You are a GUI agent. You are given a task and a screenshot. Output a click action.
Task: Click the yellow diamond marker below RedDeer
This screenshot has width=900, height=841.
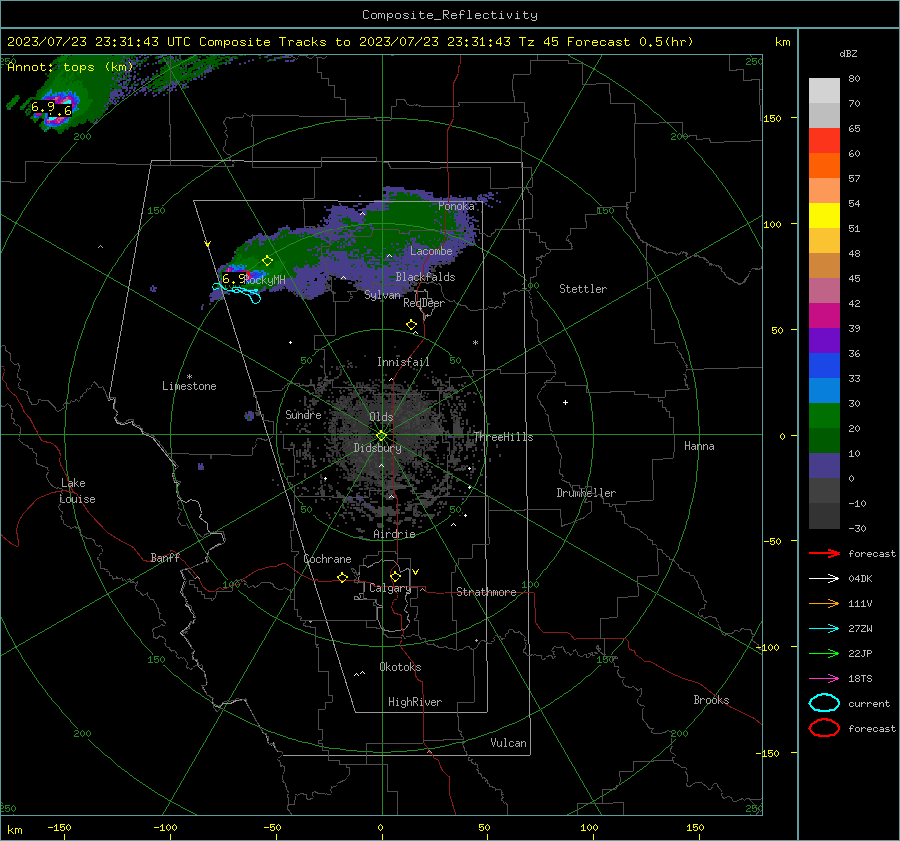point(411,325)
